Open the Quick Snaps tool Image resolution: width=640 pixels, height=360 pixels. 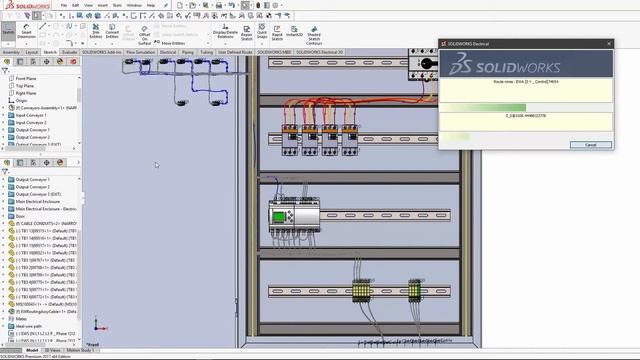click(x=262, y=32)
